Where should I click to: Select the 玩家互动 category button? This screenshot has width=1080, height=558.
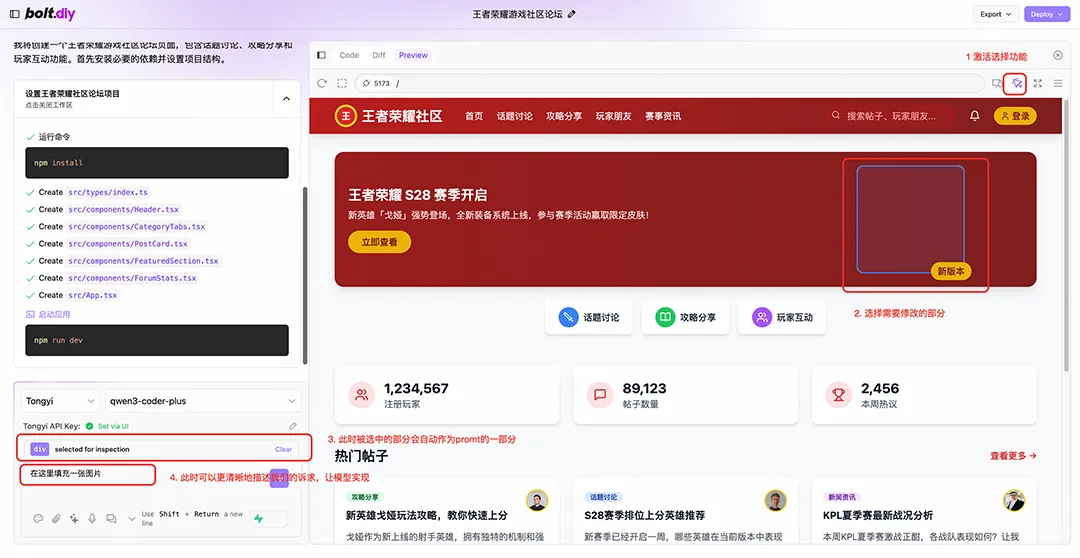pos(782,318)
